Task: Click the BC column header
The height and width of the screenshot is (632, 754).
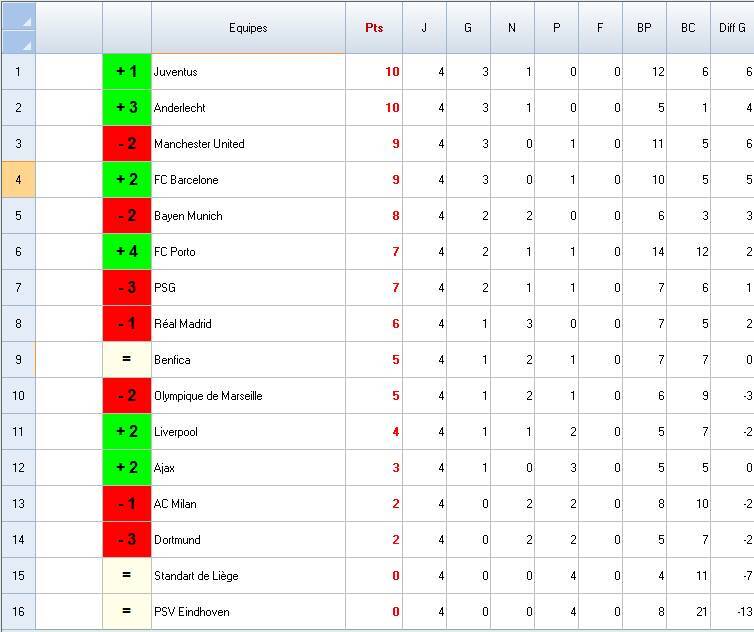Action: tap(688, 28)
